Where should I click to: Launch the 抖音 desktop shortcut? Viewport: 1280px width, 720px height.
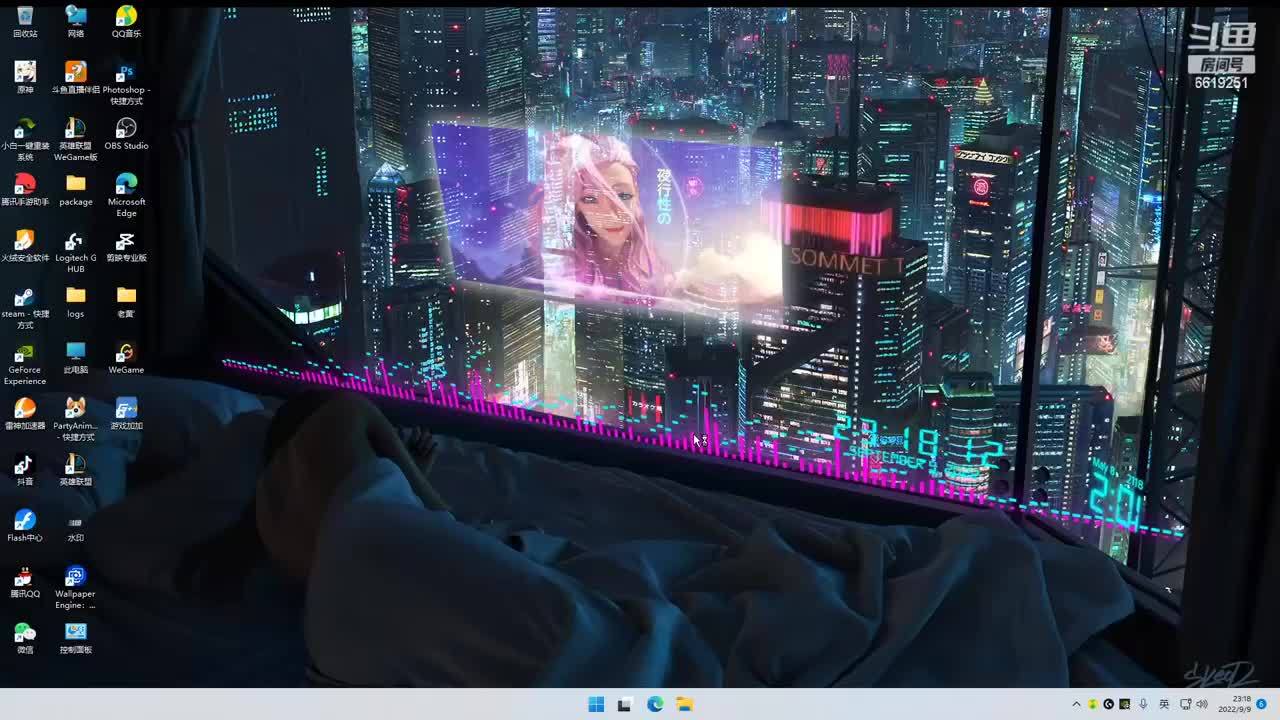coord(25,469)
